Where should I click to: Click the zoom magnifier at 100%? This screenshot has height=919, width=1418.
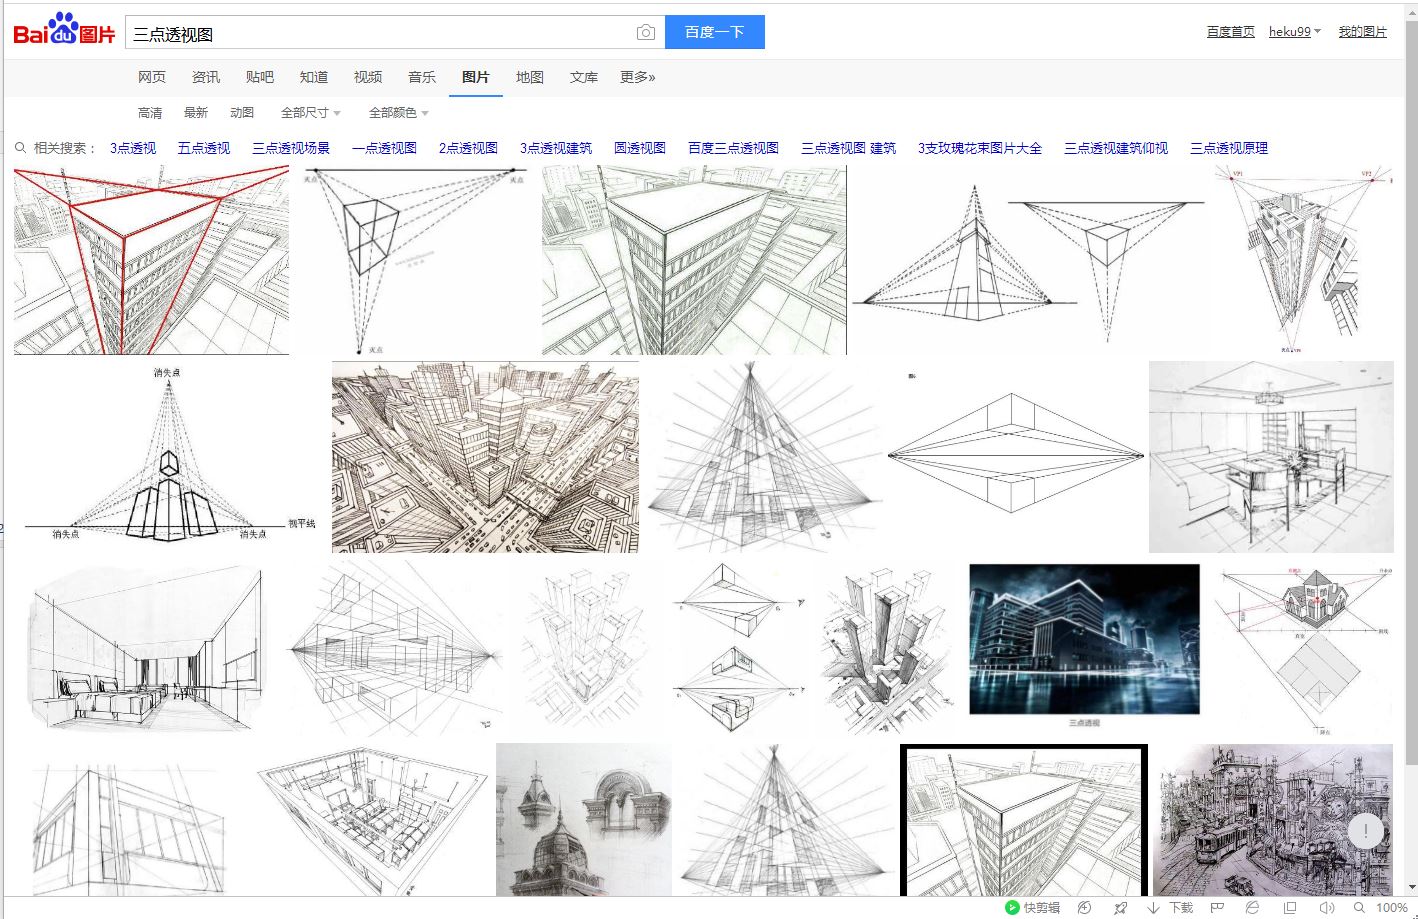tap(1359, 907)
